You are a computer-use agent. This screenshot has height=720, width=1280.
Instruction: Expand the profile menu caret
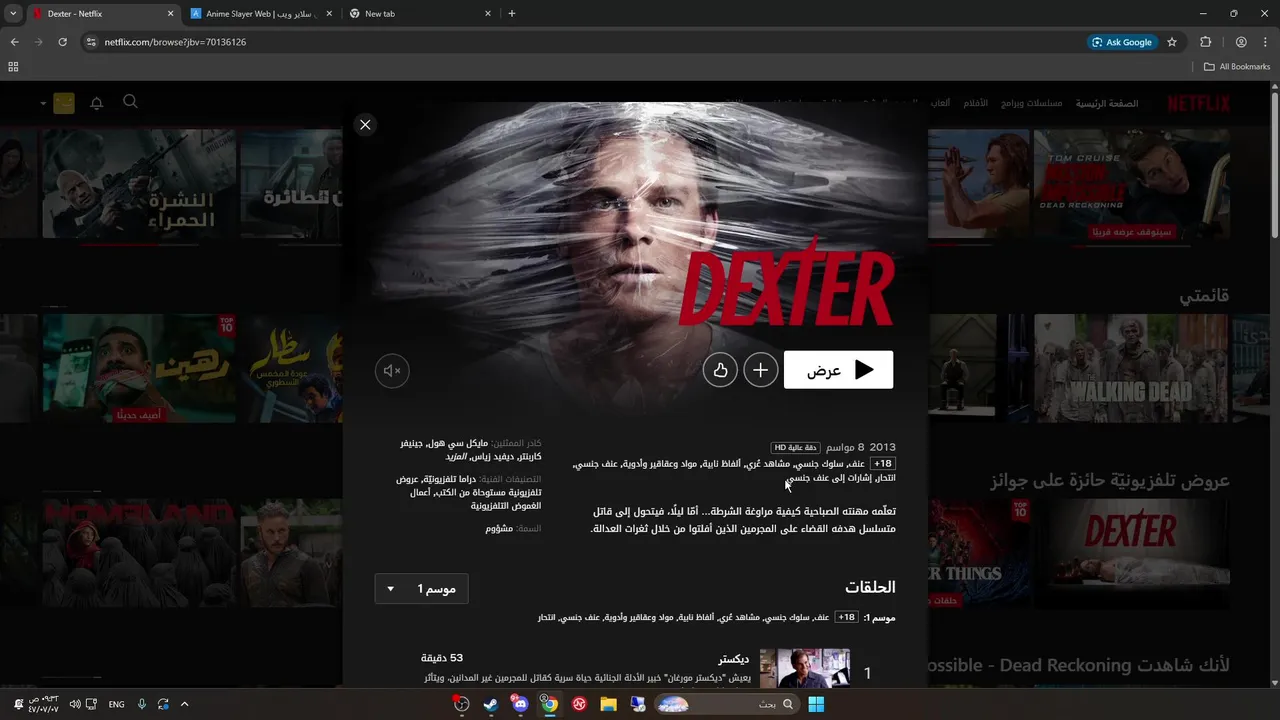coord(44,103)
